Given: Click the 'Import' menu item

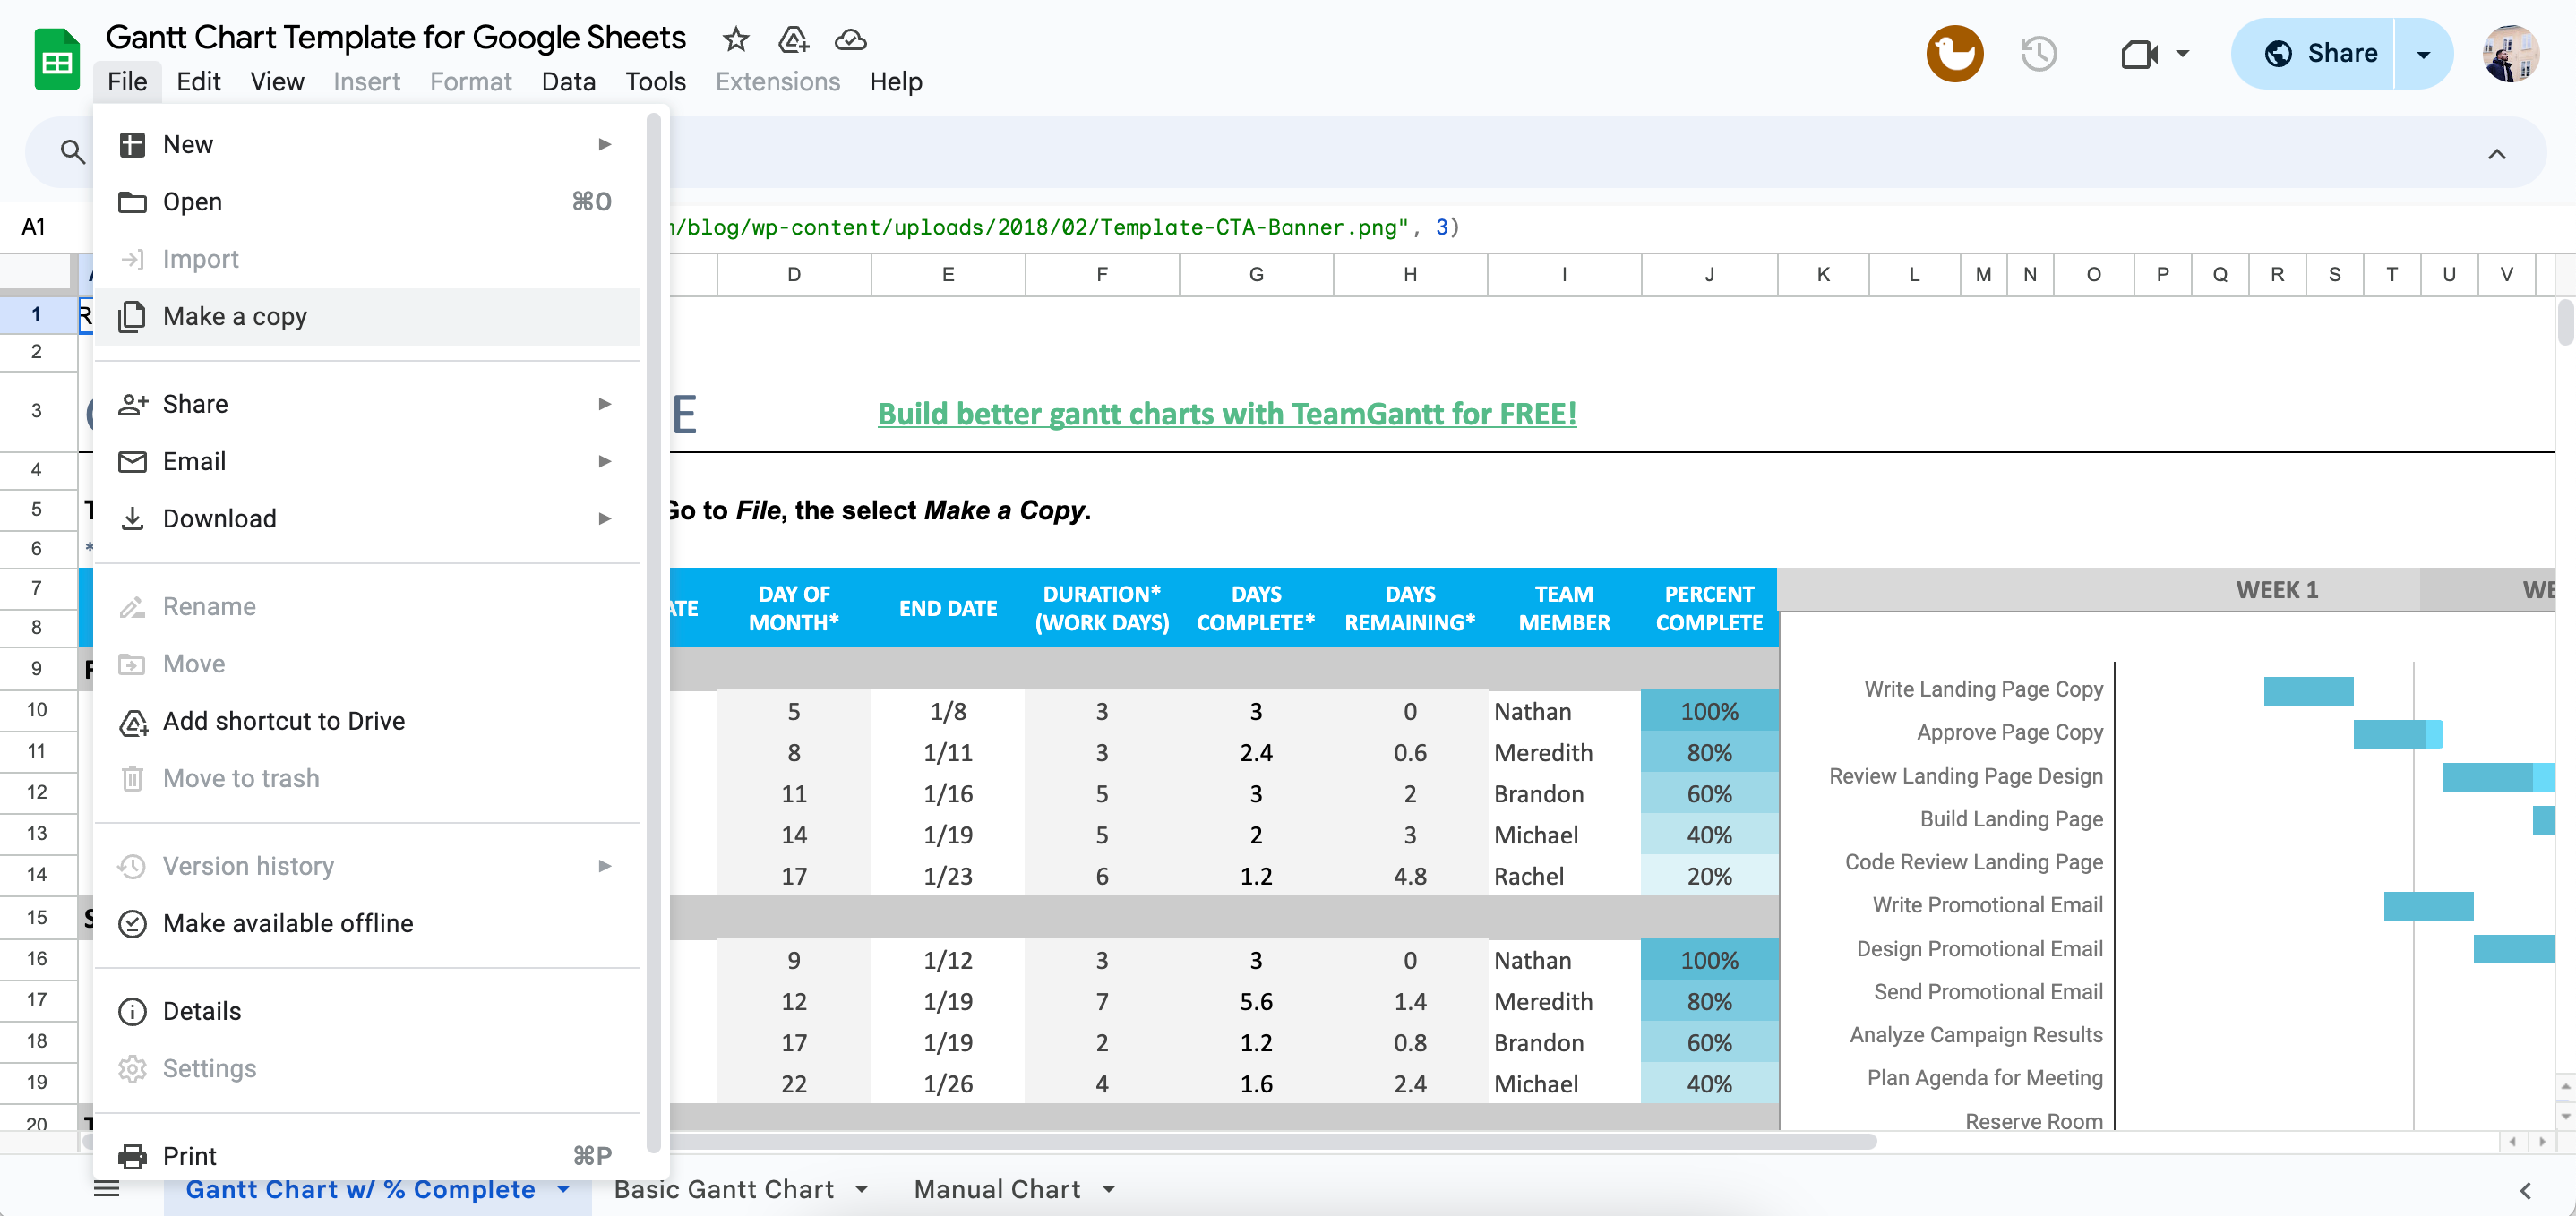Looking at the screenshot, I should [x=201, y=260].
